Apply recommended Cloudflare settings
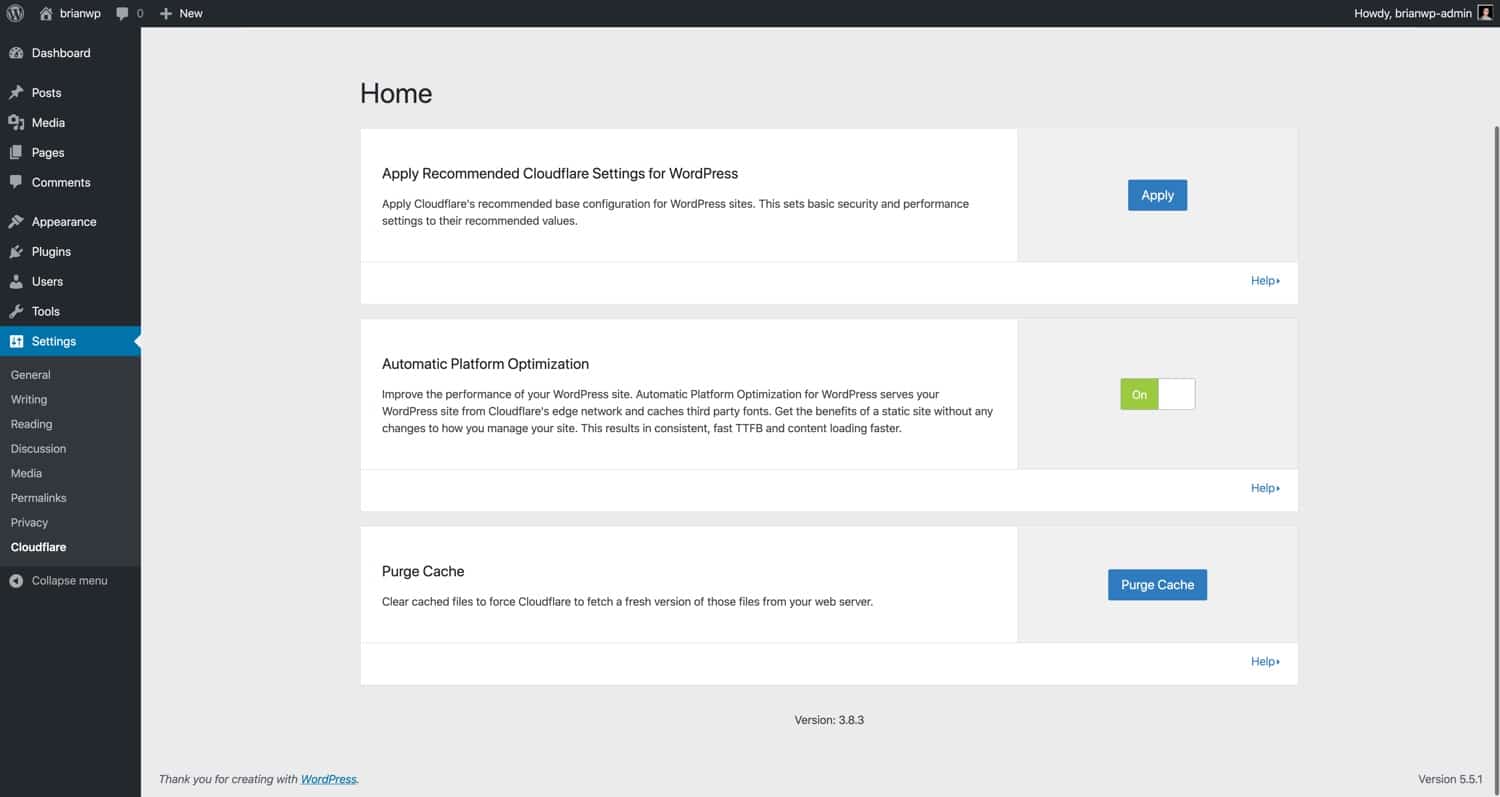The height and width of the screenshot is (797, 1500). [x=1157, y=195]
